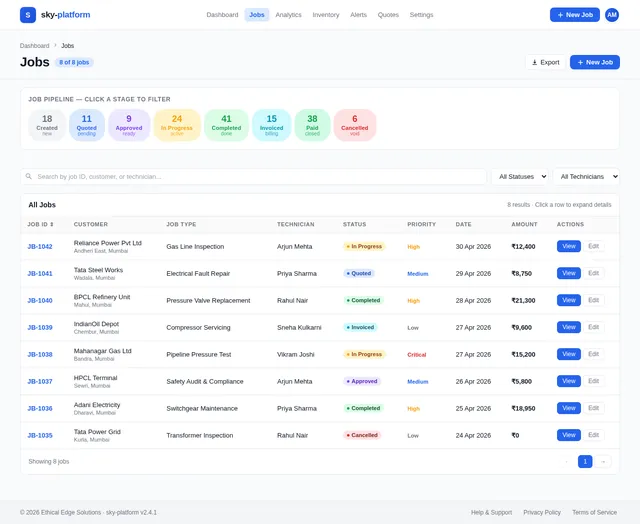Focus the job search input field
This screenshot has width=640, height=524.
point(253,176)
